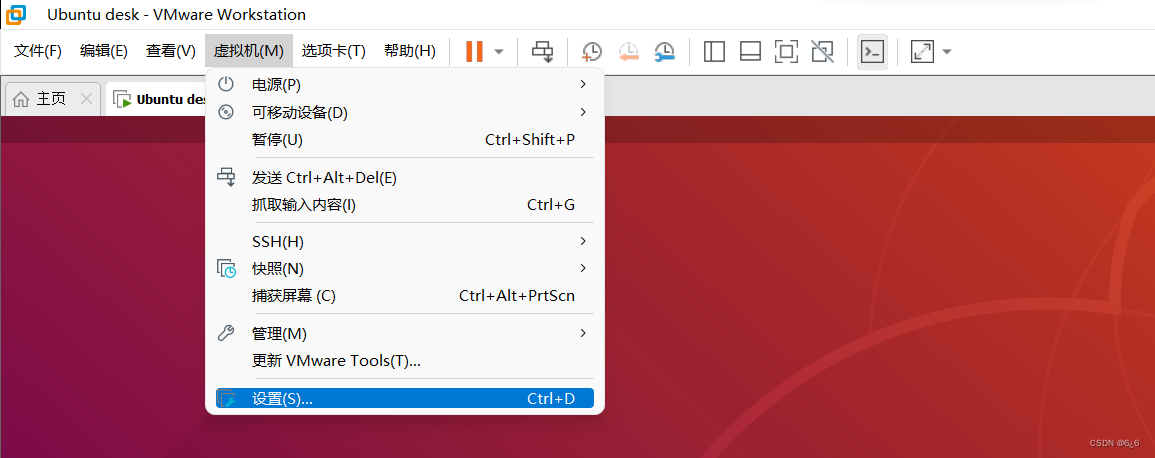
Task: Open the 电源(P) submenu
Action: (x=404, y=85)
